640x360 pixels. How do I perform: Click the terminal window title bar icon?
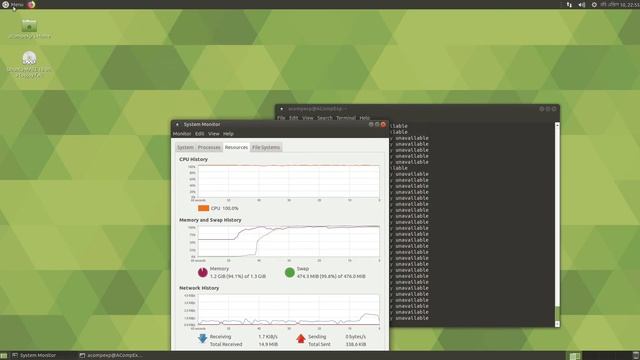(x=281, y=109)
